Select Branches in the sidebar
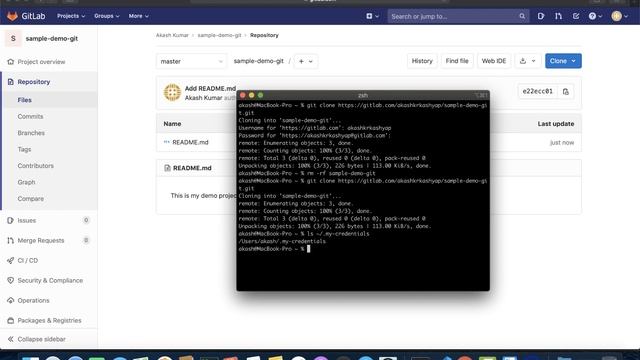 [31, 133]
